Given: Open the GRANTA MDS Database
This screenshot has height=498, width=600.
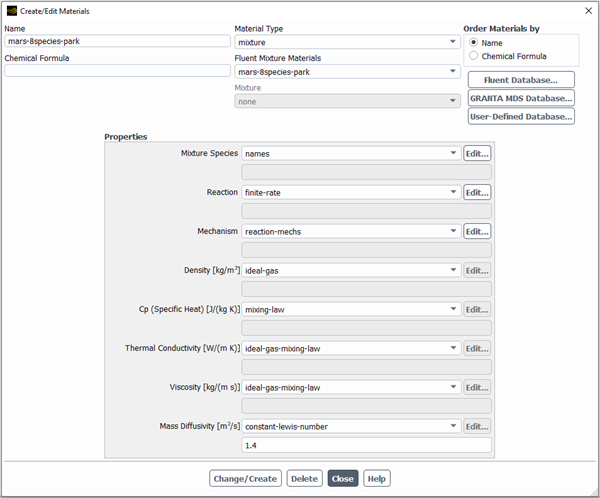Looking at the screenshot, I should coord(521,98).
